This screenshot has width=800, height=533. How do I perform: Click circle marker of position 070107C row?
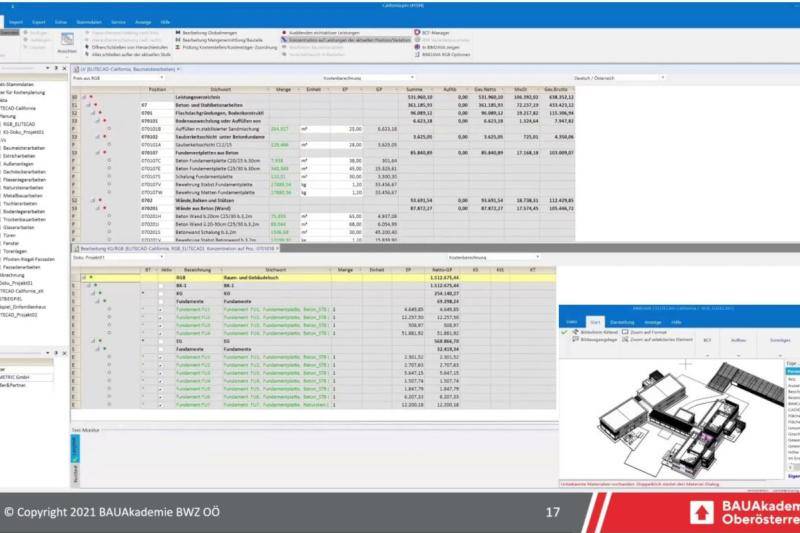[109, 161]
